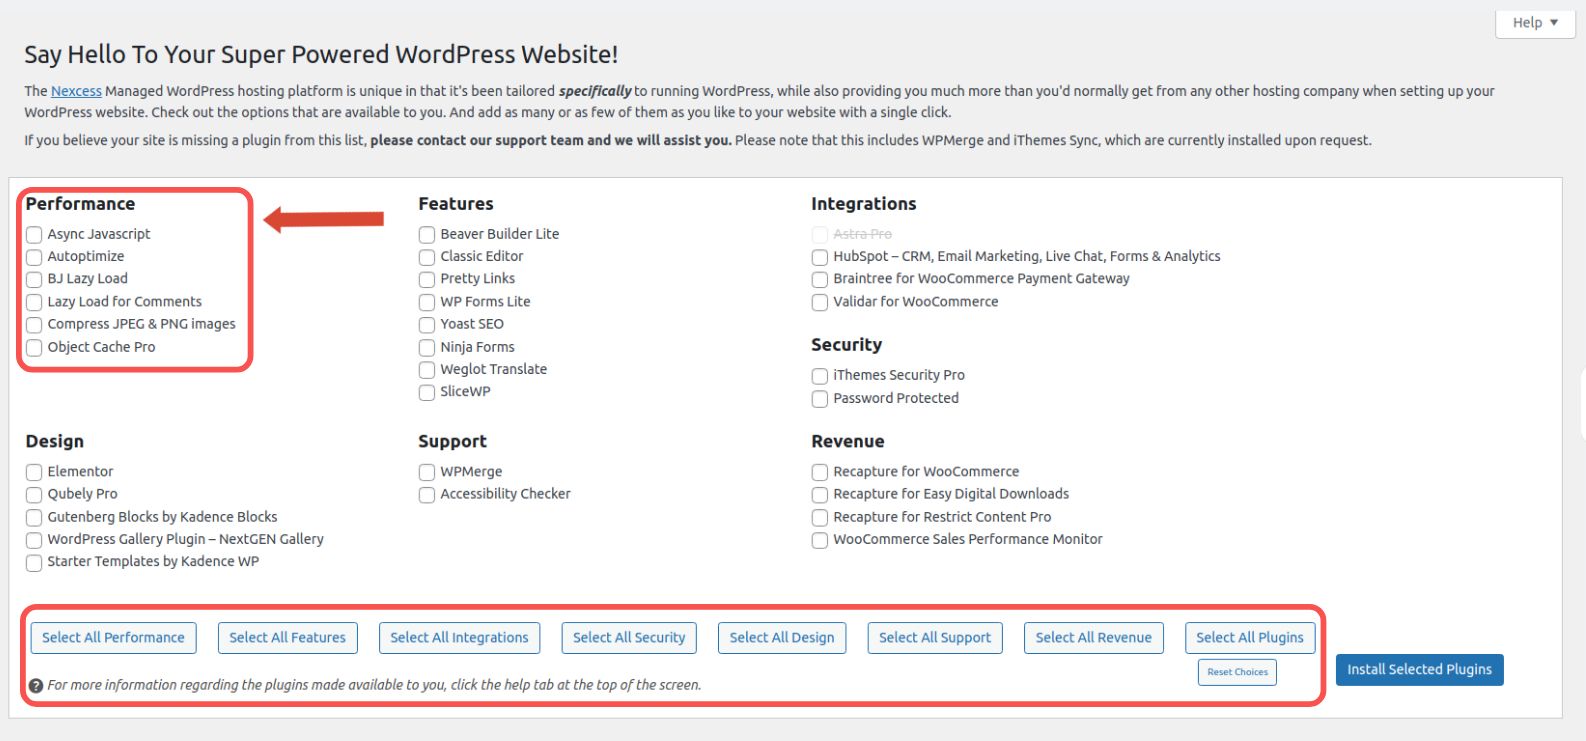Enable the Autoptimize checkbox

pos(34,257)
